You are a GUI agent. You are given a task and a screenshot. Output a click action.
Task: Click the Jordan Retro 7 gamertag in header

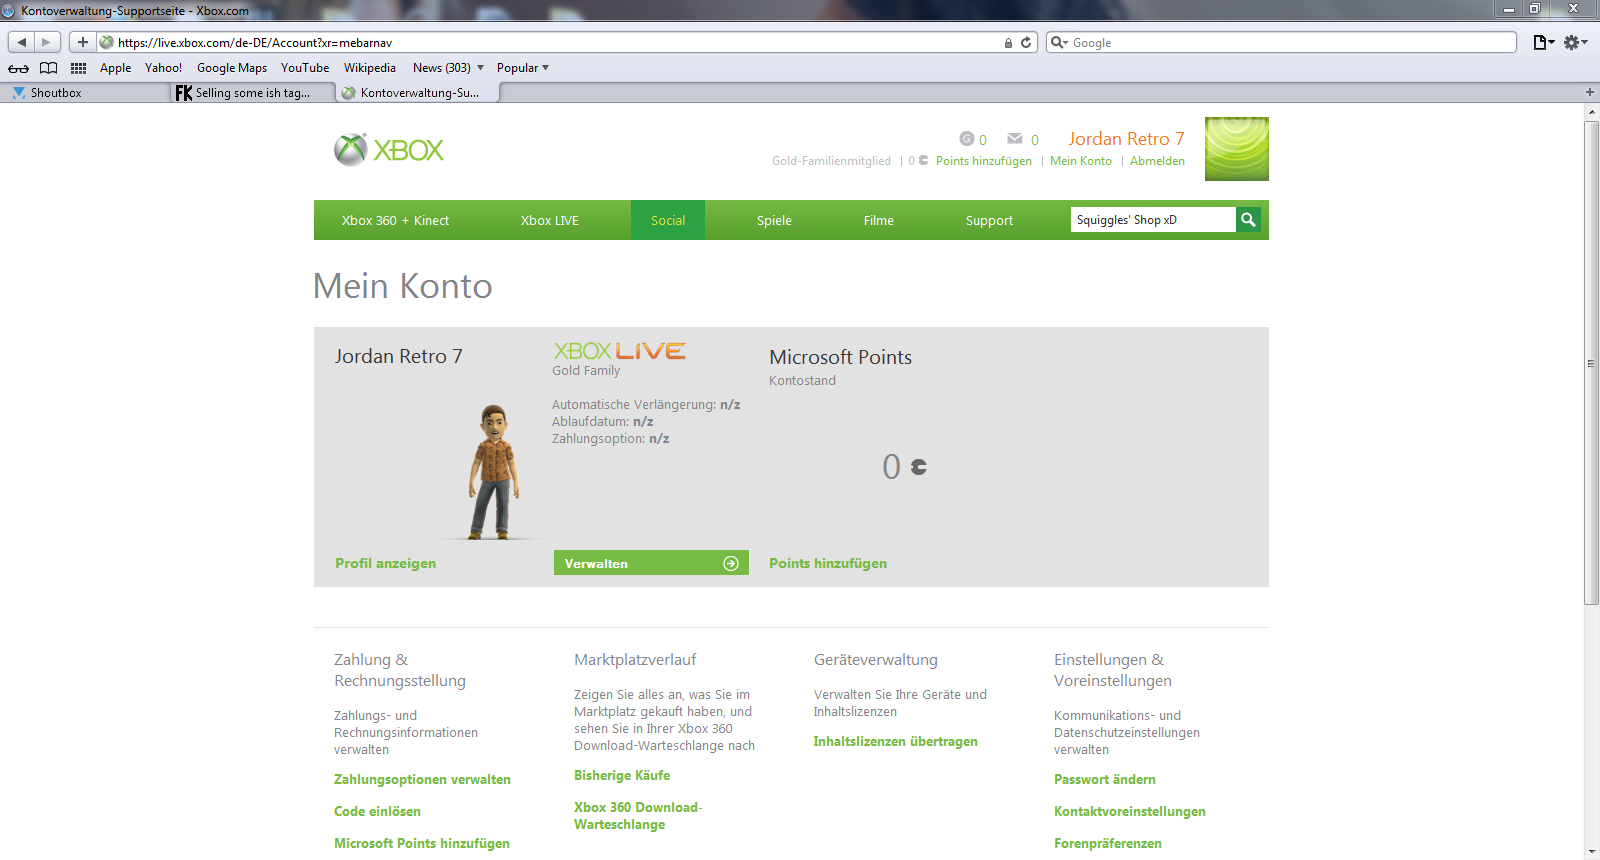pyautogui.click(x=1126, y=139)
